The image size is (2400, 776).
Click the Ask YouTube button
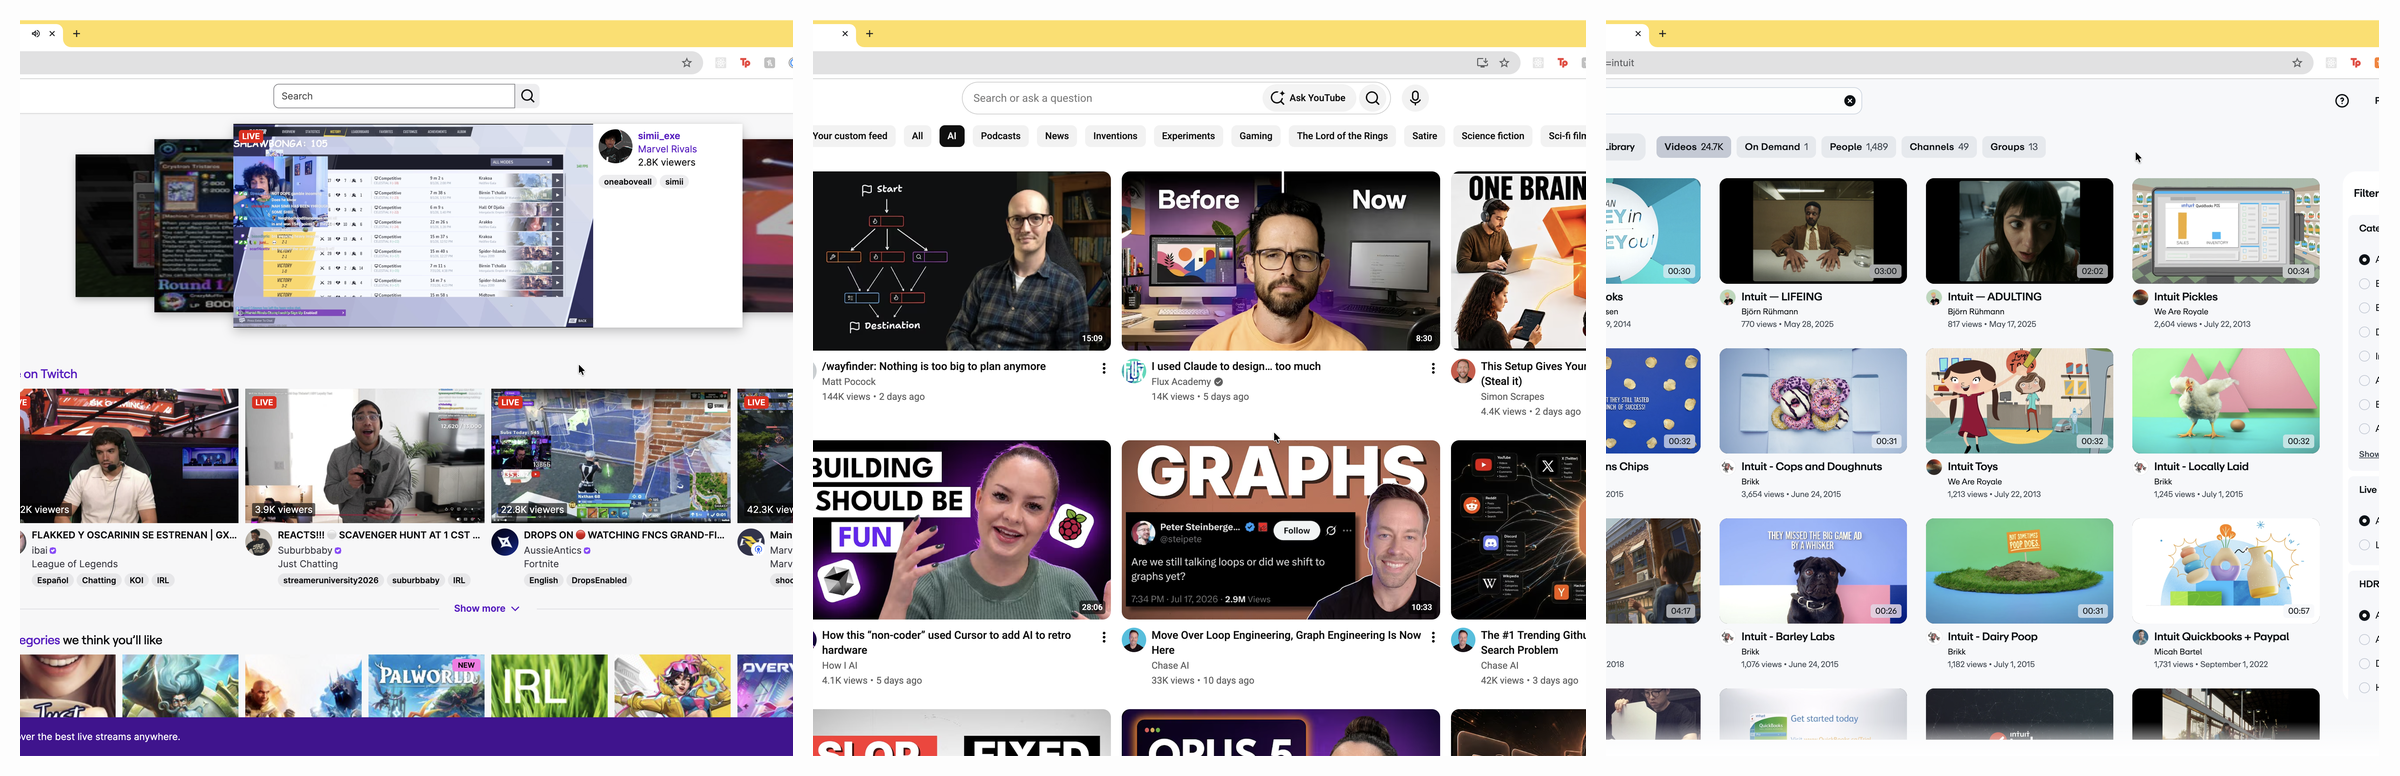[1308, 98]
